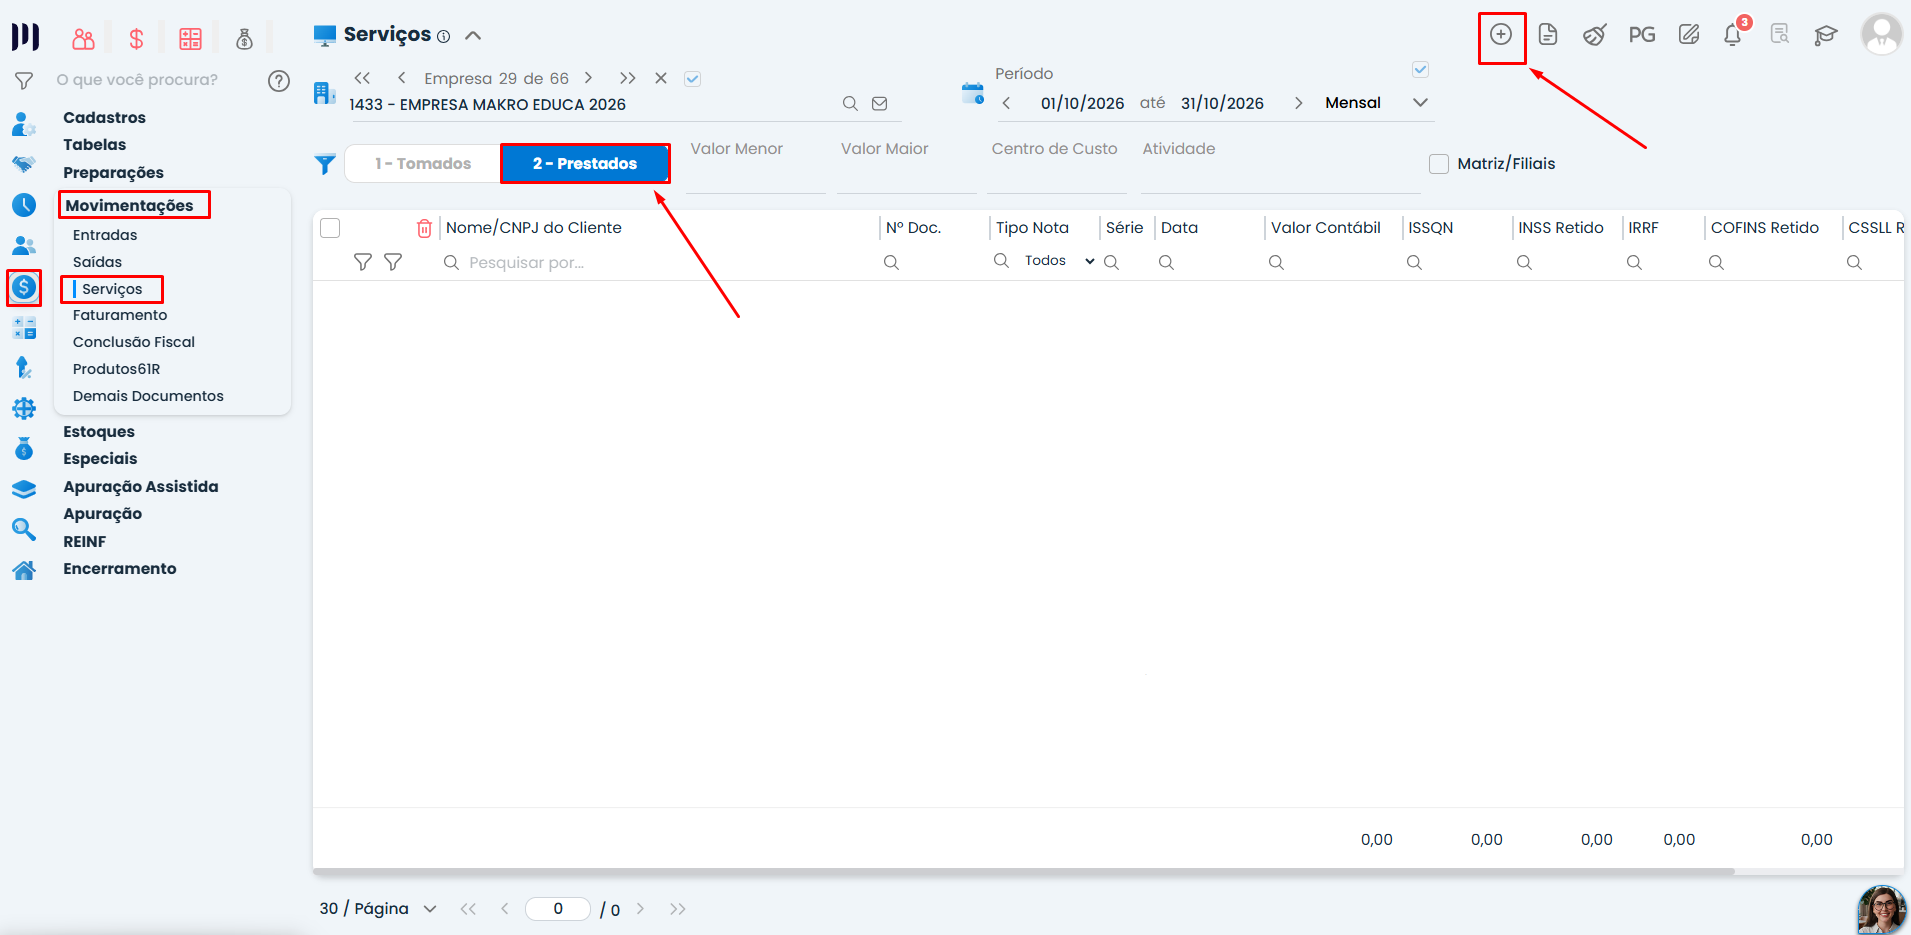Screen dimensions: 1911x935
Task: Toggle the Matriz/Filiais checkbox
Action: pos(1439,164)
